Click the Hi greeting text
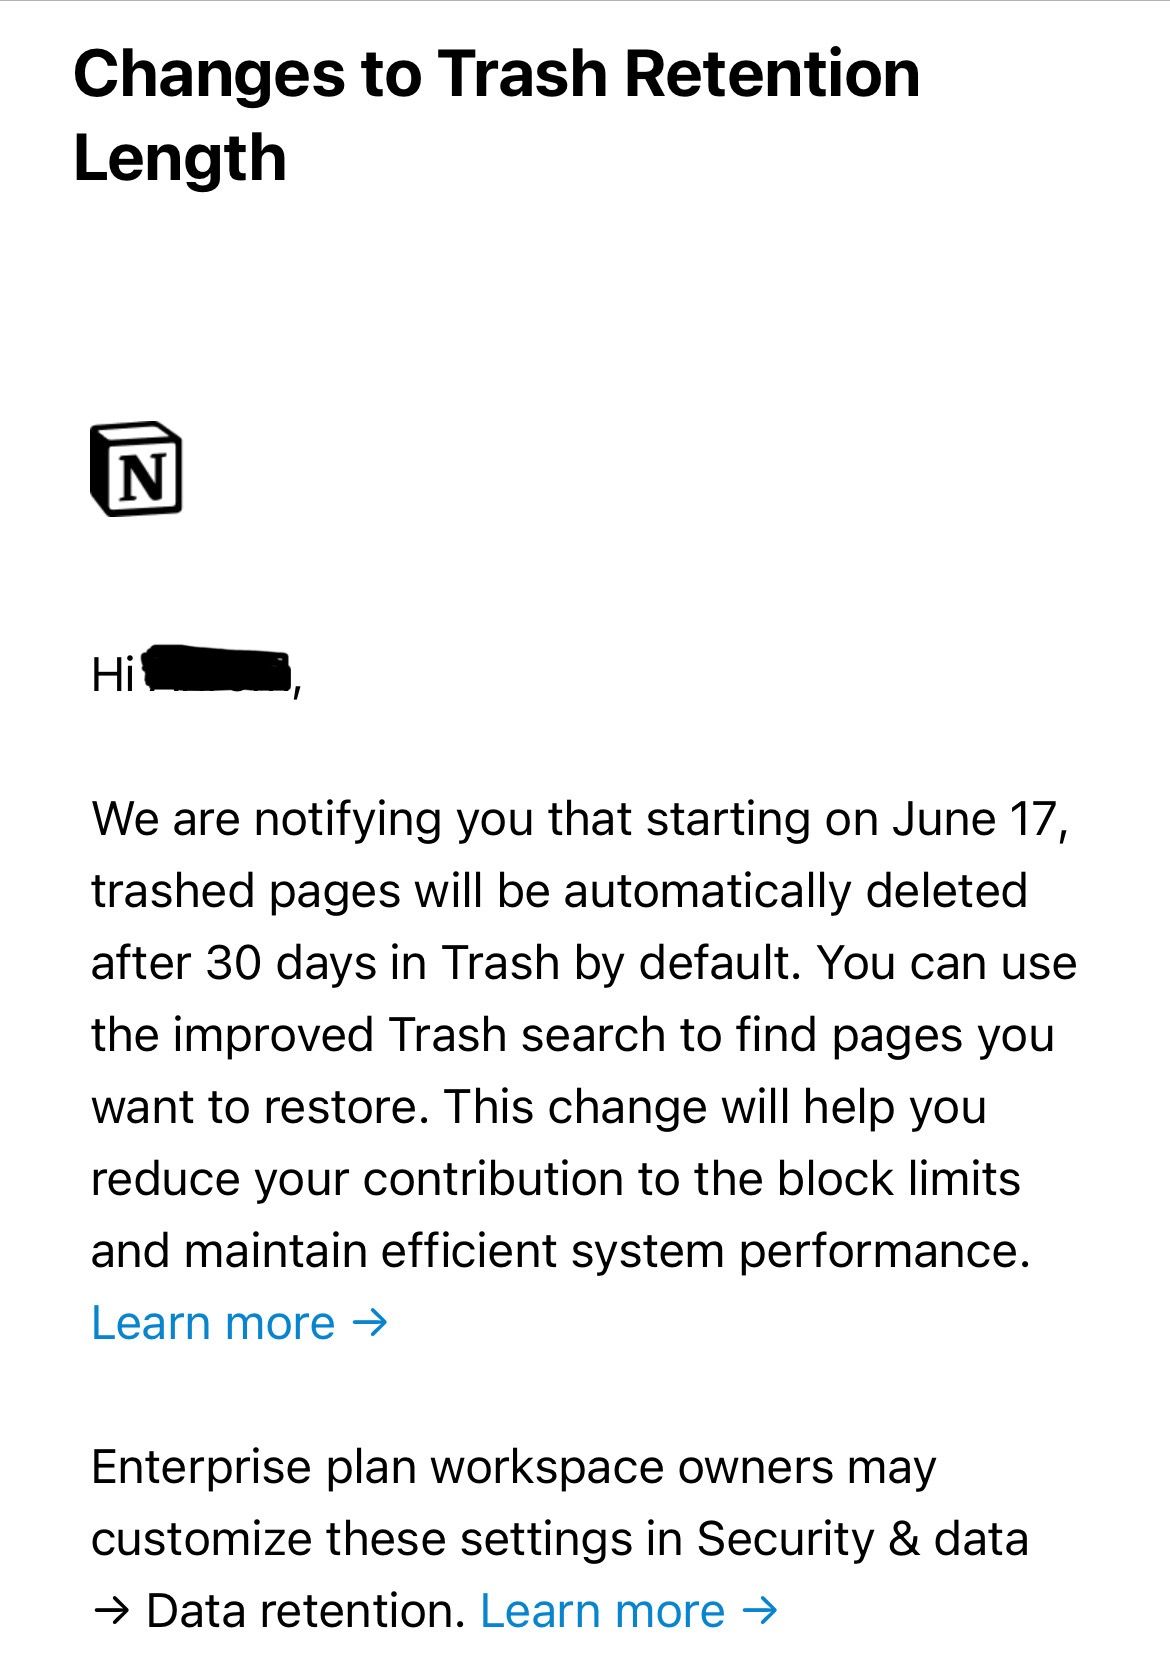The image size is (1170, 1679). [113, 674]
